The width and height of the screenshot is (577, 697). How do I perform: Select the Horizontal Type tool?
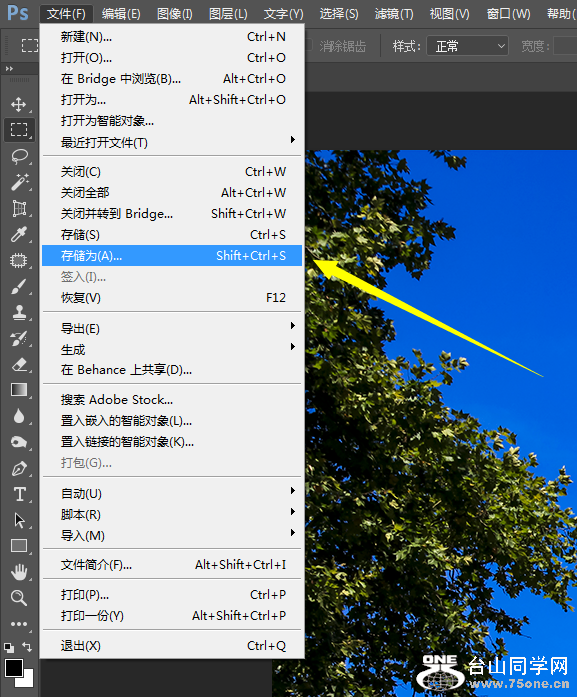(19, 494)
